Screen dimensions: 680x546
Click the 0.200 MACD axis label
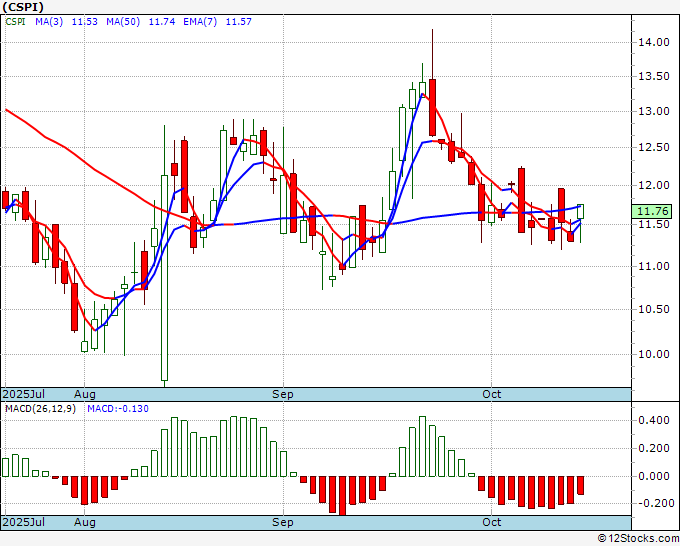point(654,448)
